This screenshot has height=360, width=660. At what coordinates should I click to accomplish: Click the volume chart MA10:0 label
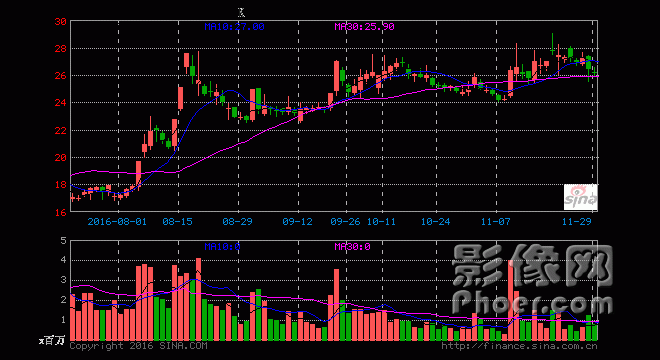pyautogui.click(x=222, y=247)
